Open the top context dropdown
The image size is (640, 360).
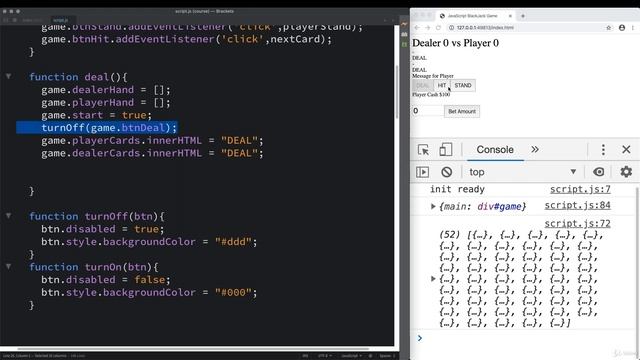coord(522,172)
